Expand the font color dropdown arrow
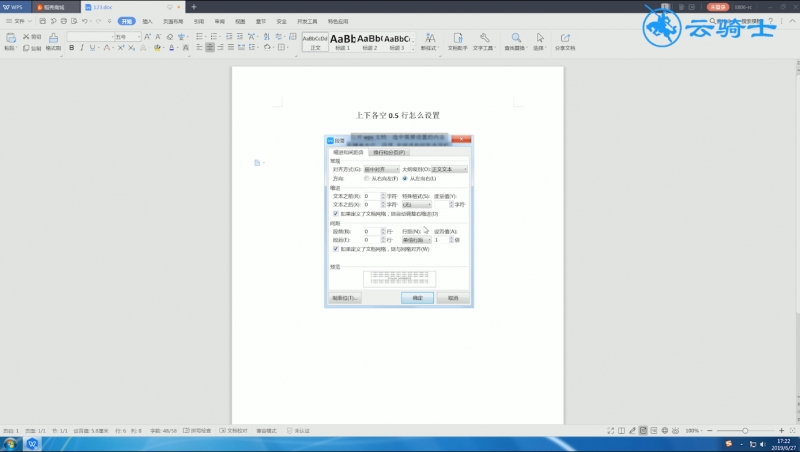800x452 pixels. click(177, 47)
